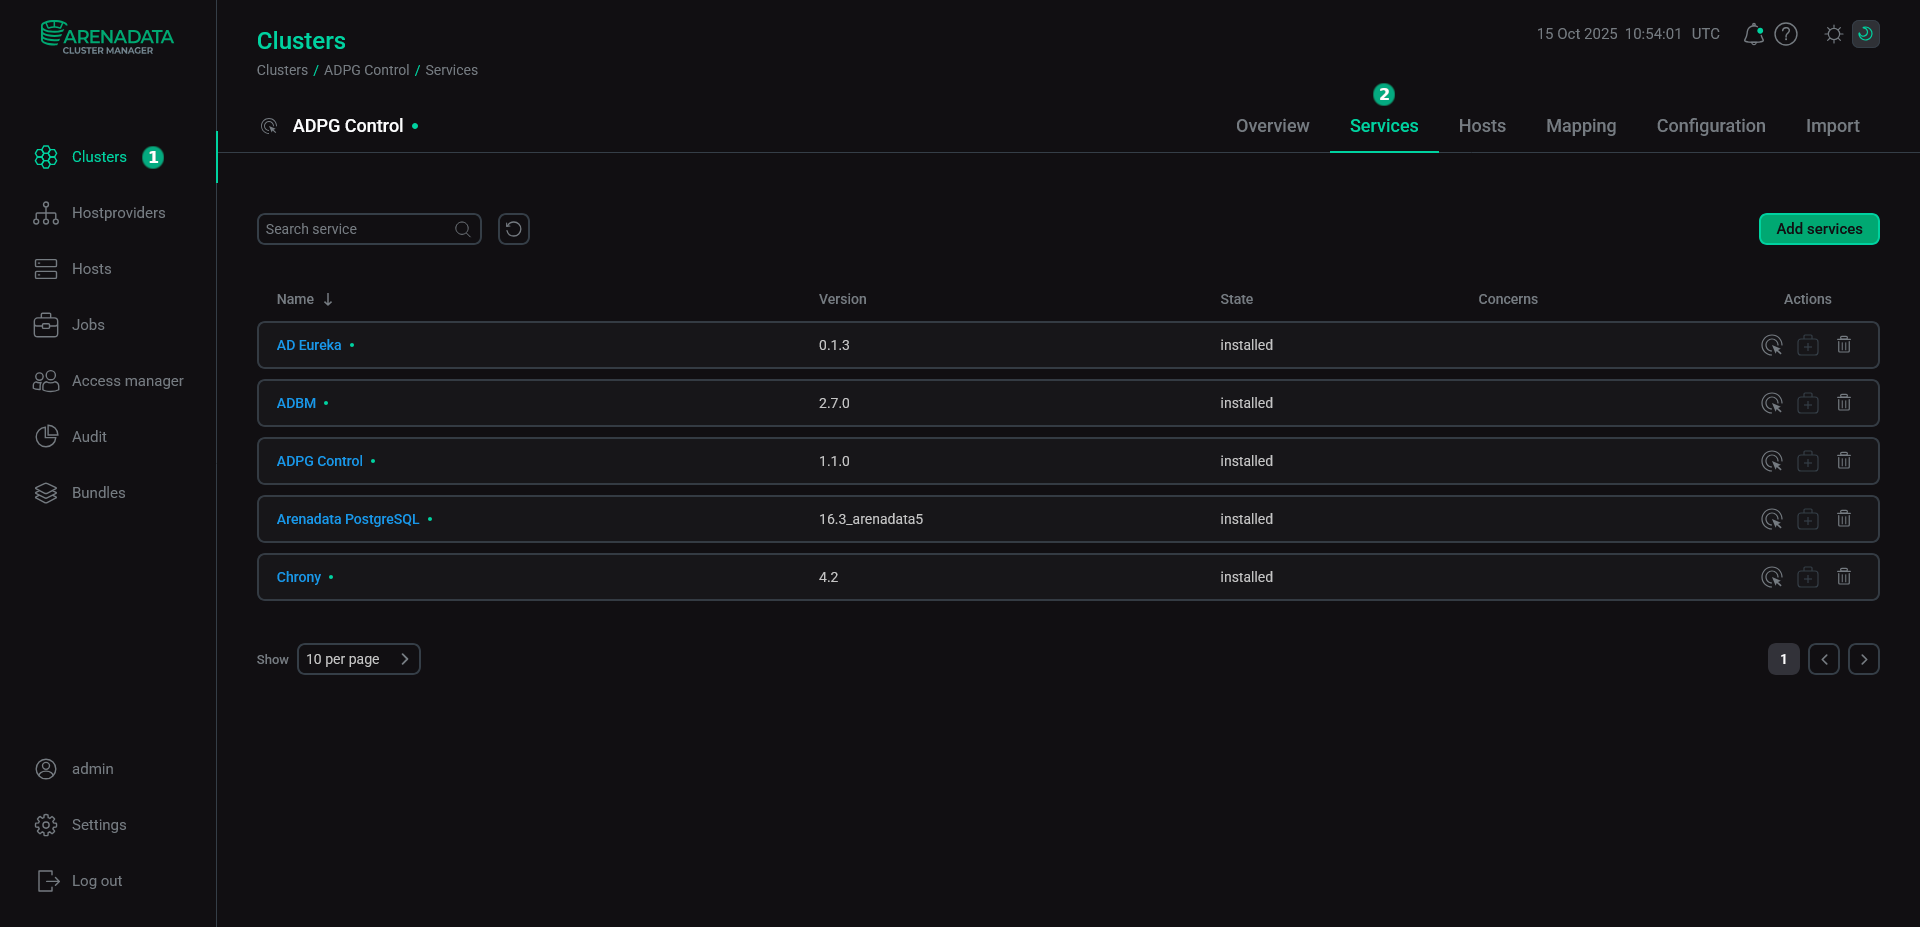Open the ADPG Control service link
This screenshot has height=927, width=1920.
(x=320, y=461)
